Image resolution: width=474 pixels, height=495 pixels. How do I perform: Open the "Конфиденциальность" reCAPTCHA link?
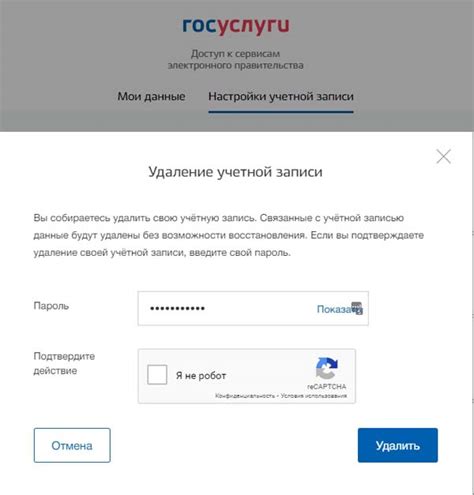[x=245, y=396]
